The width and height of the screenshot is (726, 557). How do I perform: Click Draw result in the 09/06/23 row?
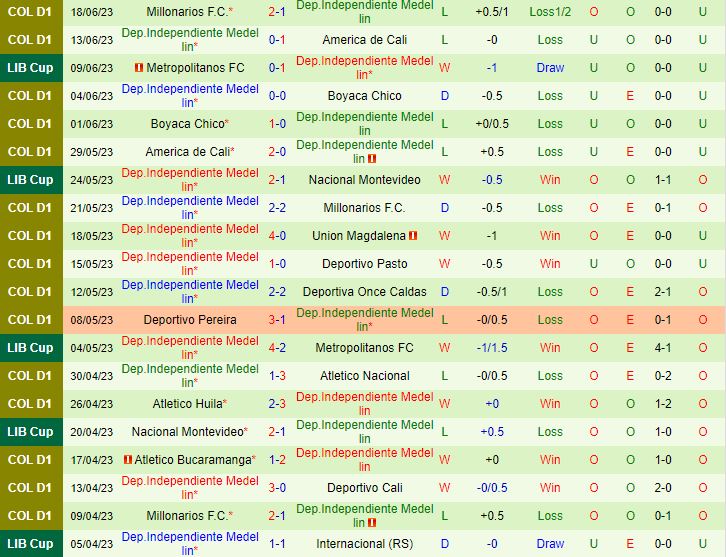pyautogui.click(x=550, y=68)
